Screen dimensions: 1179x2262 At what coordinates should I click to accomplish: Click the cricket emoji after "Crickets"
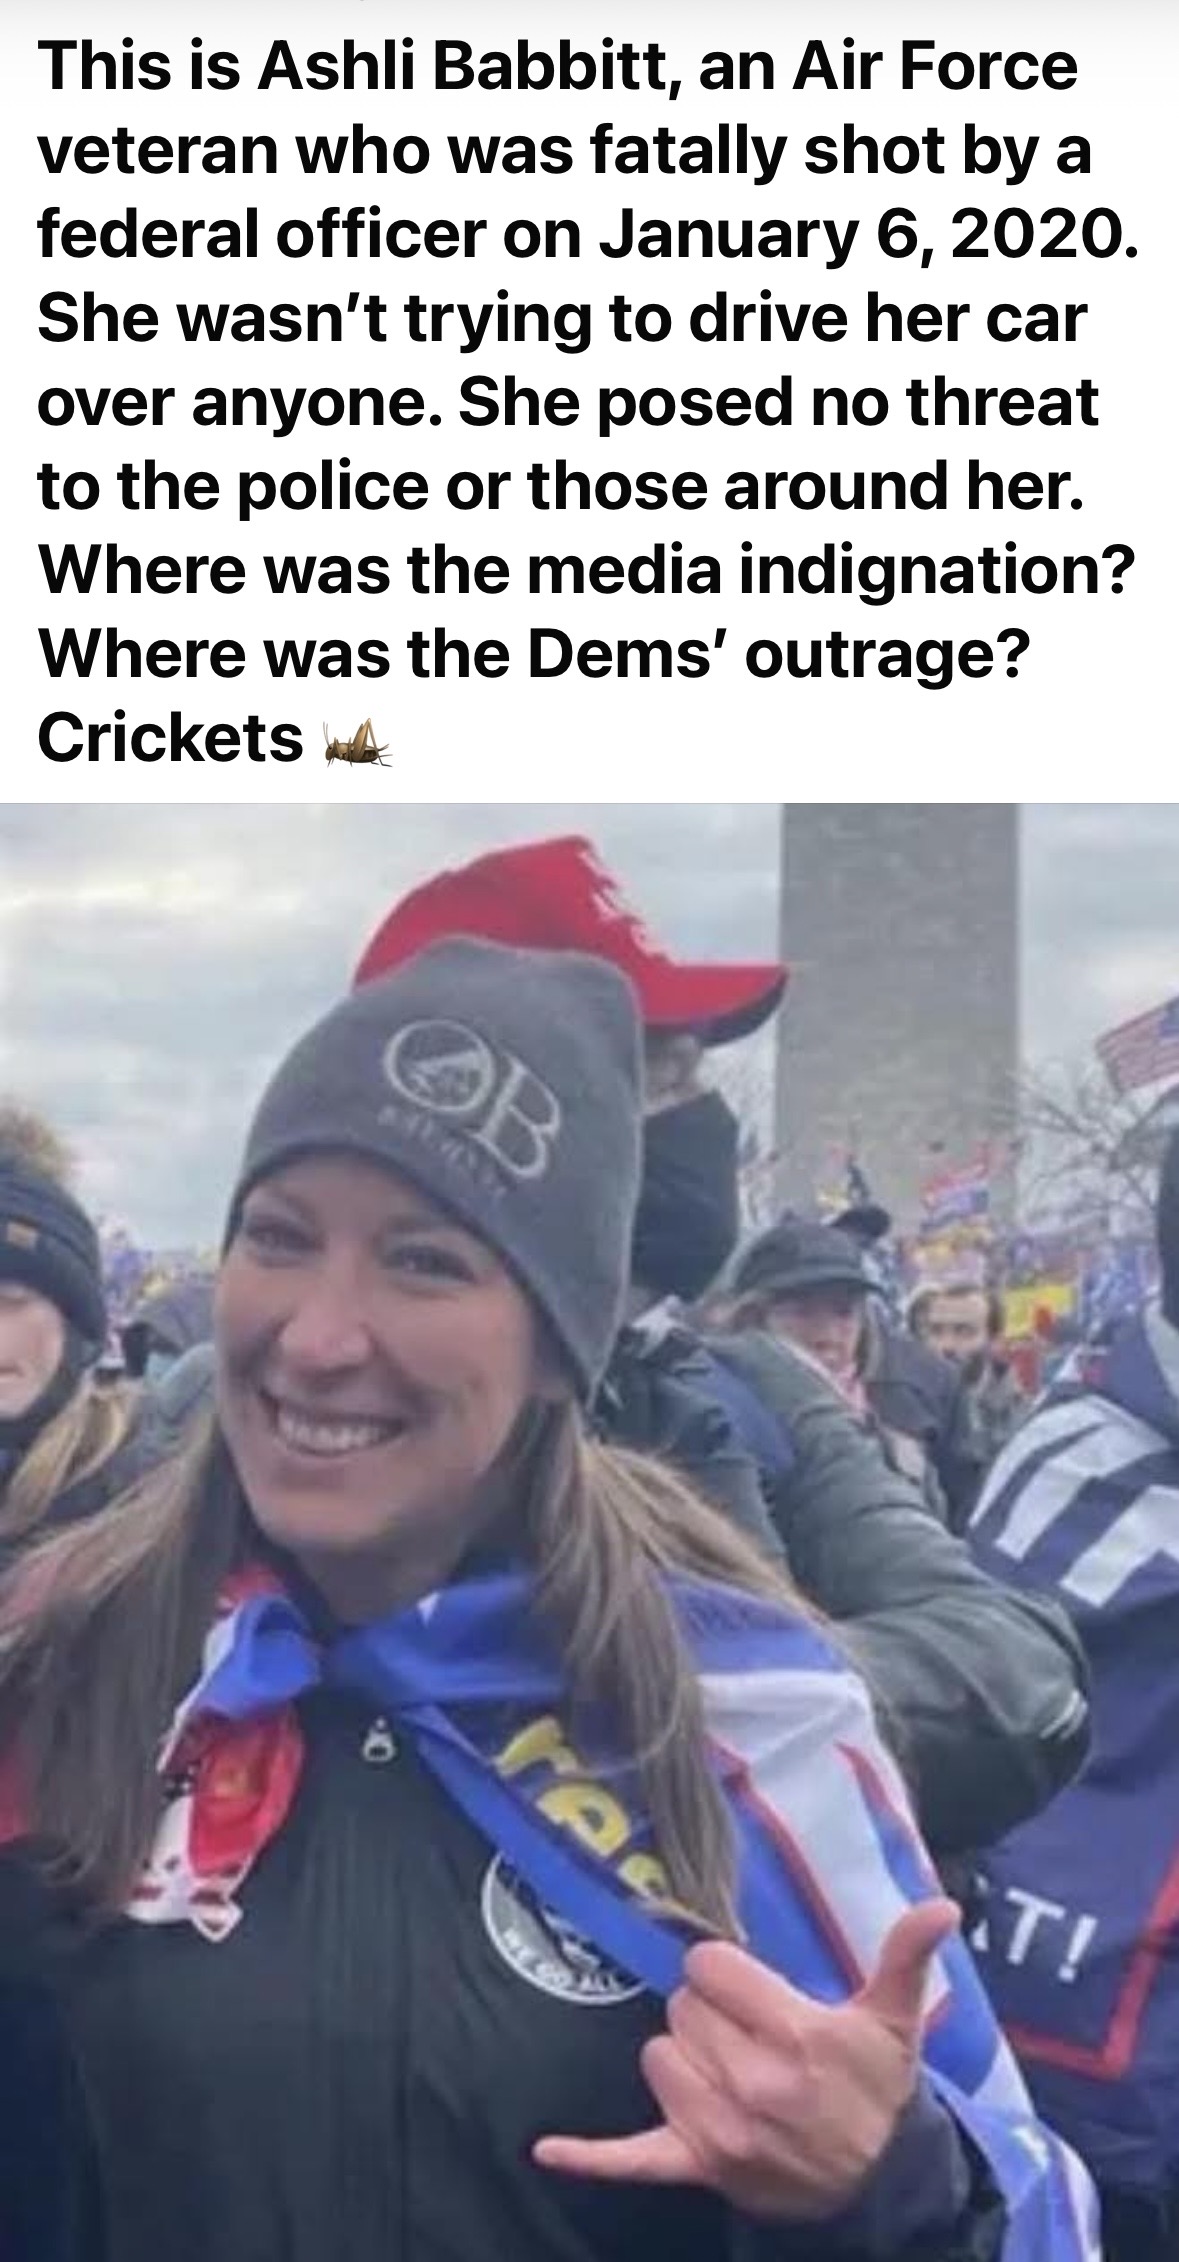click(356, 742)
